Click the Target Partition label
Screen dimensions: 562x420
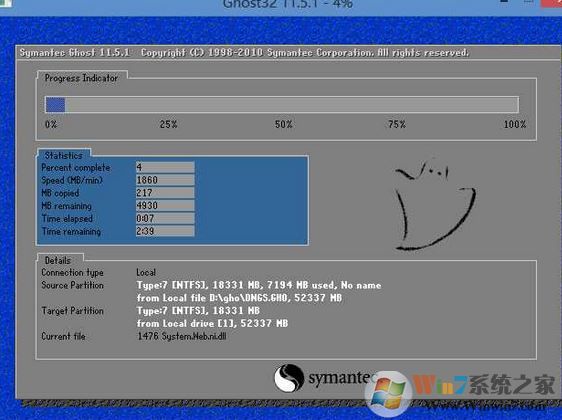[x=72, y=311]
